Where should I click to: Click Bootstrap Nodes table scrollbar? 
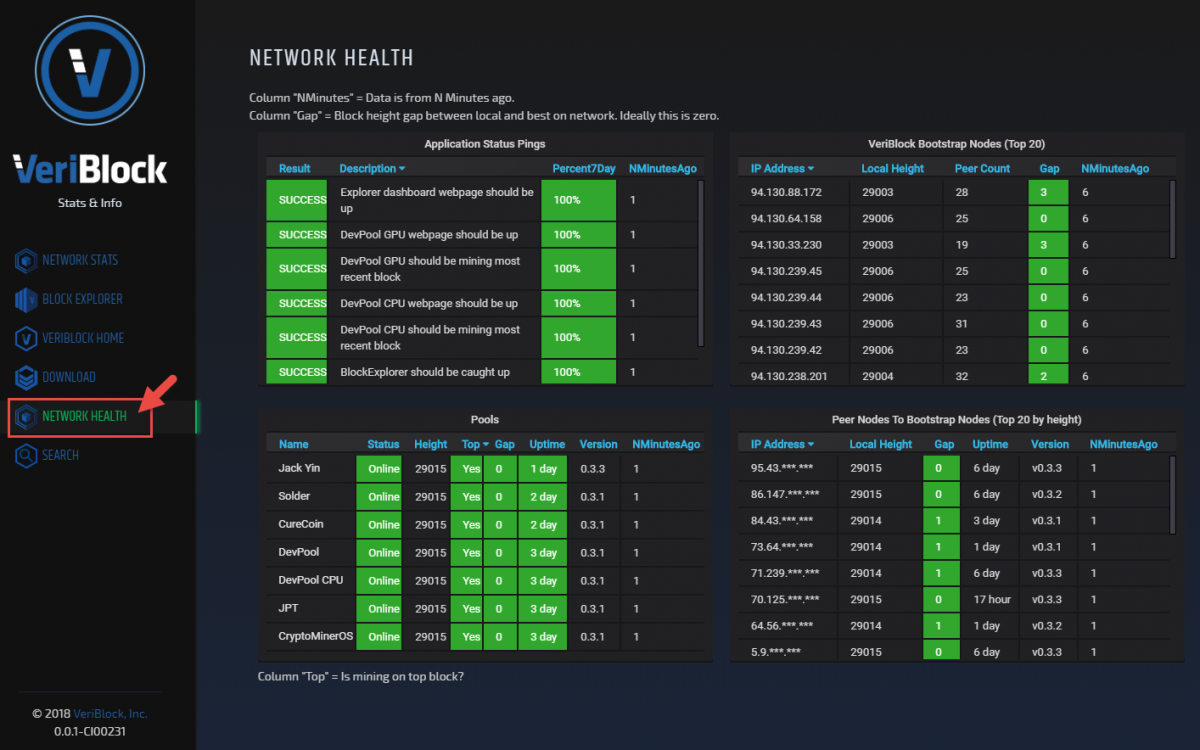1173,220
